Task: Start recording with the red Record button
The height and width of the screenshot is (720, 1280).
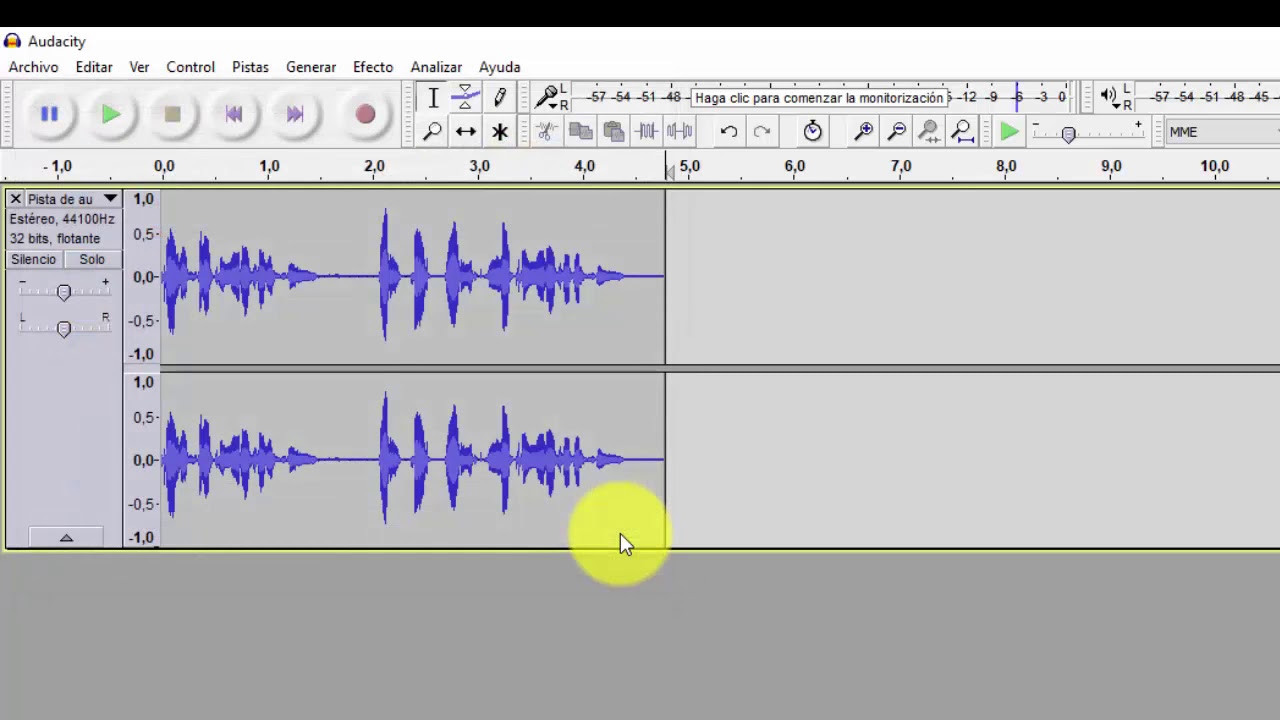Action: tap(365, 114)
